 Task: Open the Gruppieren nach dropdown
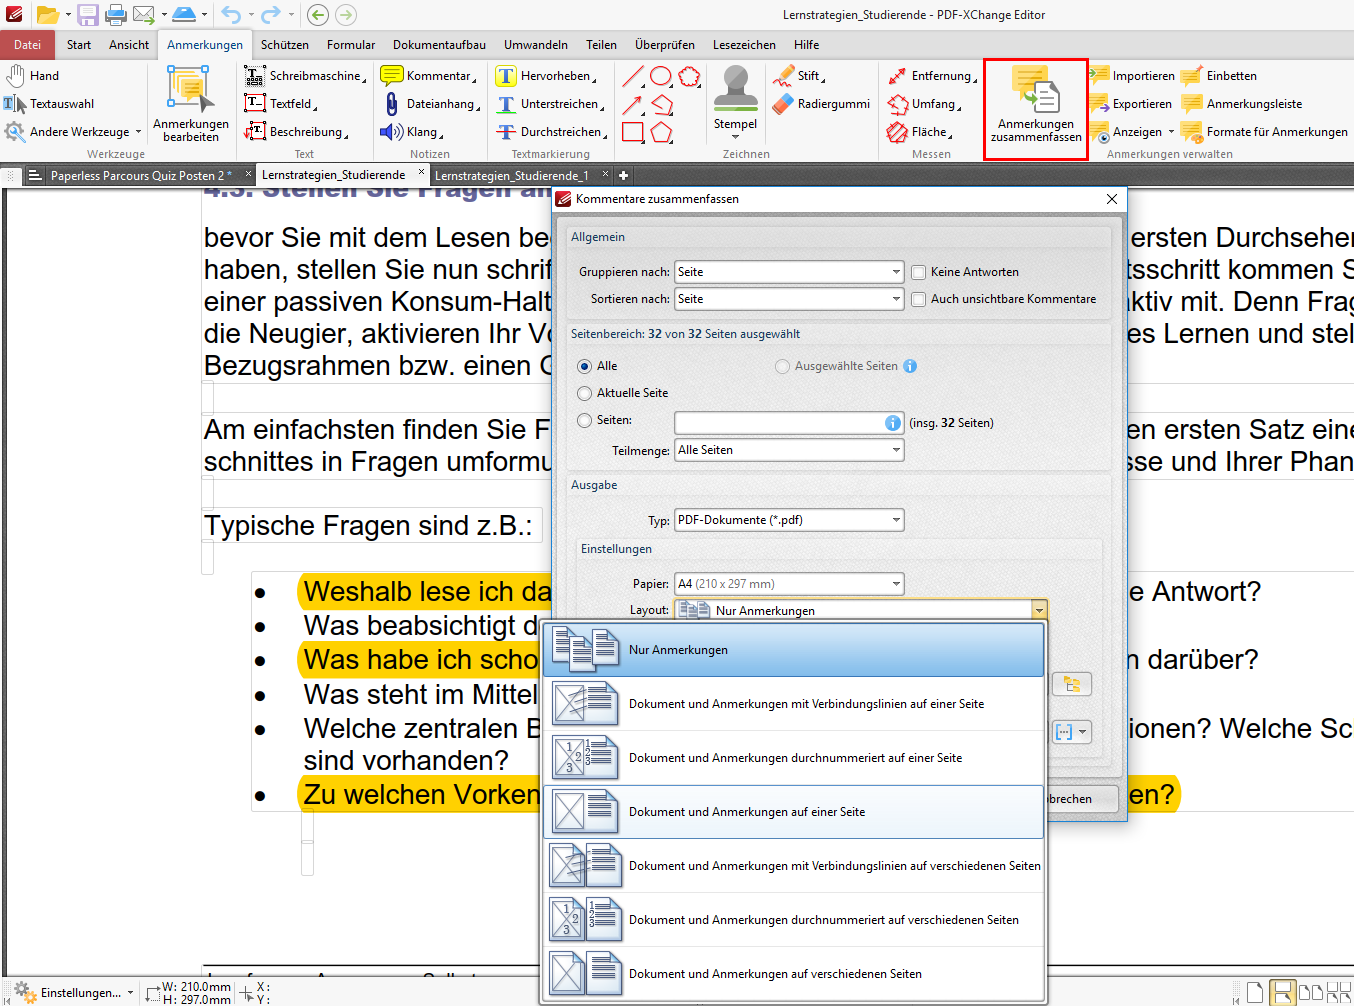(789, 272)
